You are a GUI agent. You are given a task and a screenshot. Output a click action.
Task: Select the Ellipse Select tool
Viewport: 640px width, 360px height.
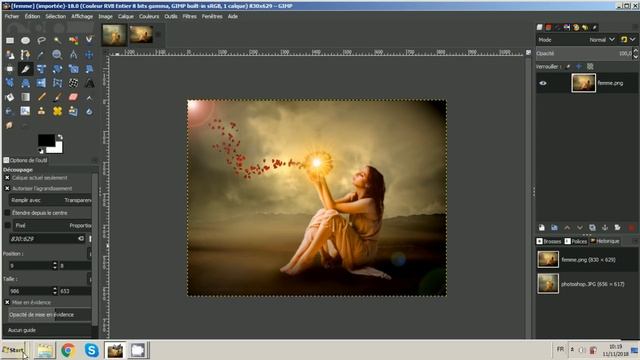(x=25, y=40)
